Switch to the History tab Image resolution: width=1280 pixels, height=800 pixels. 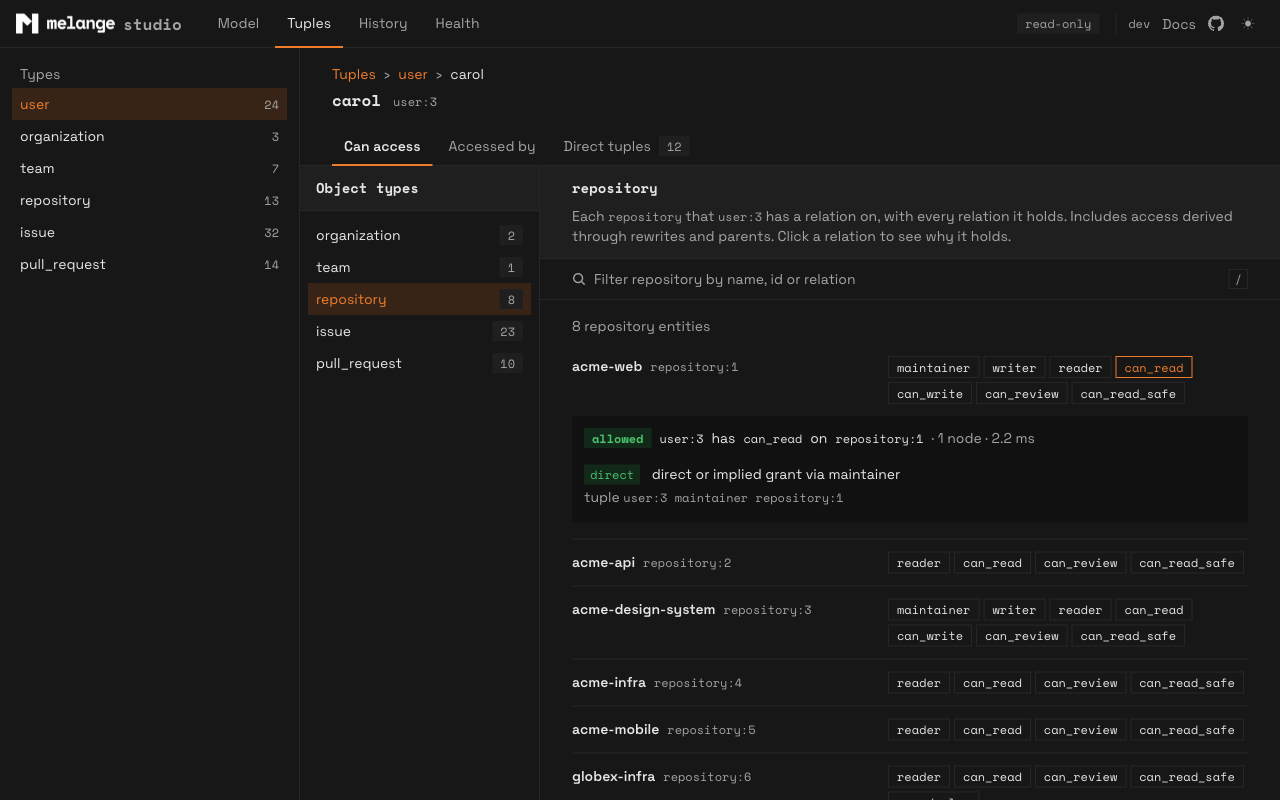[x=383, y=23]
